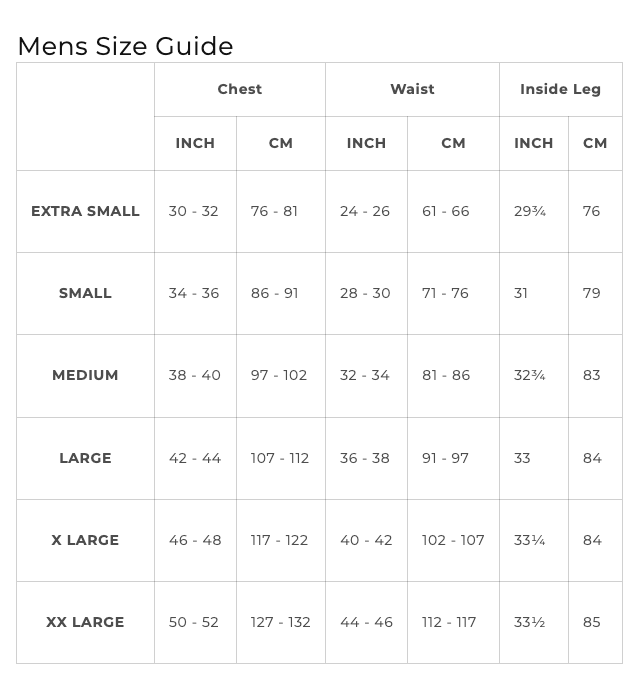Click the MEDIUM row label
This screenshot has width=642, height=698.
pos(85,375)
